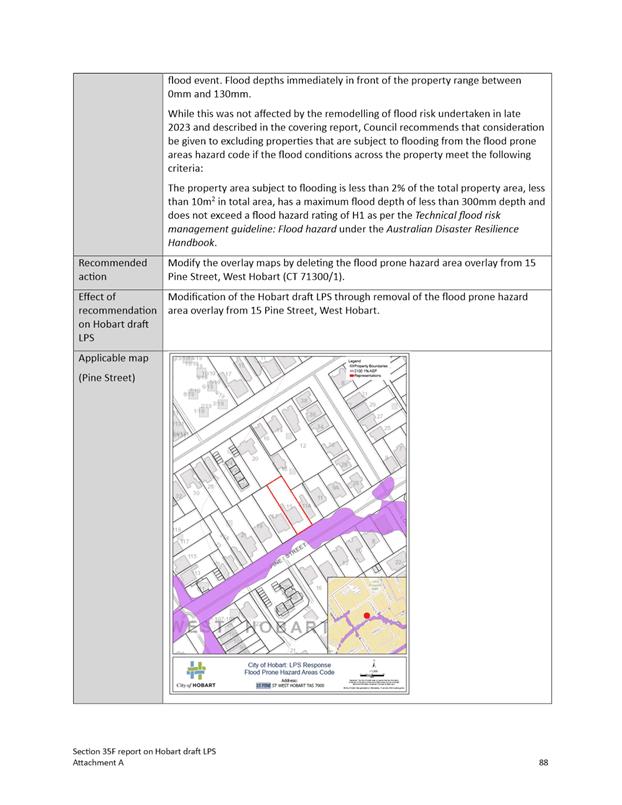
Task: Click italic 'management guideline: Flood hazard' text
Action: pos(252,229)
